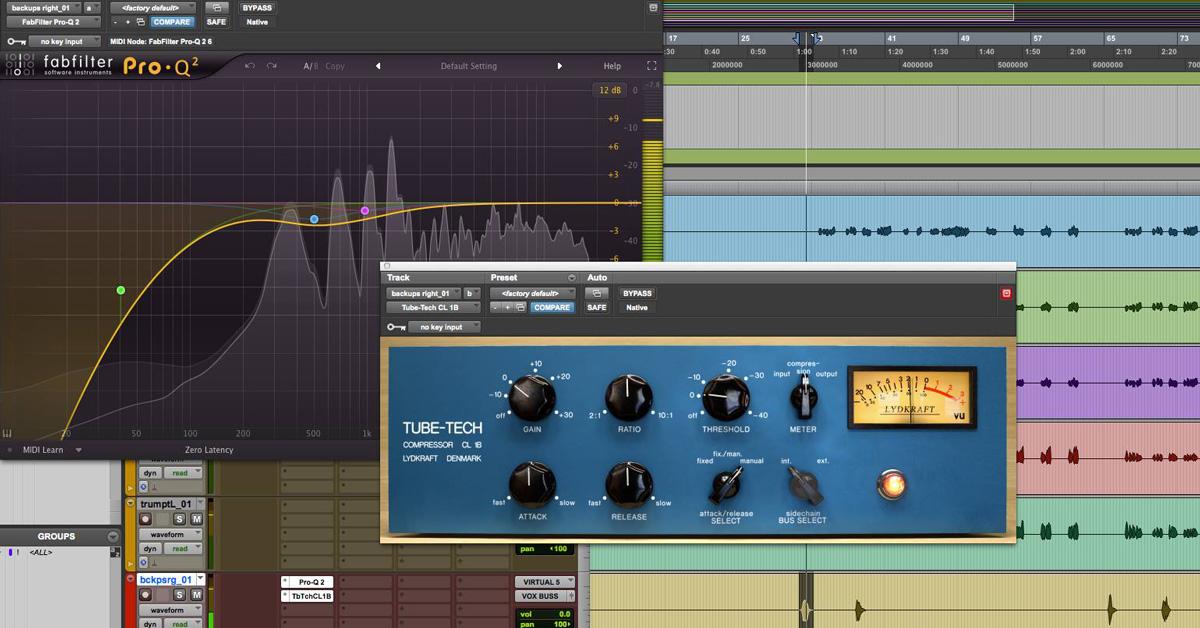Open 'no key input' dropdown in Tube-Tech
This screenshot has height=628, width=1200.
click(444, 327)
